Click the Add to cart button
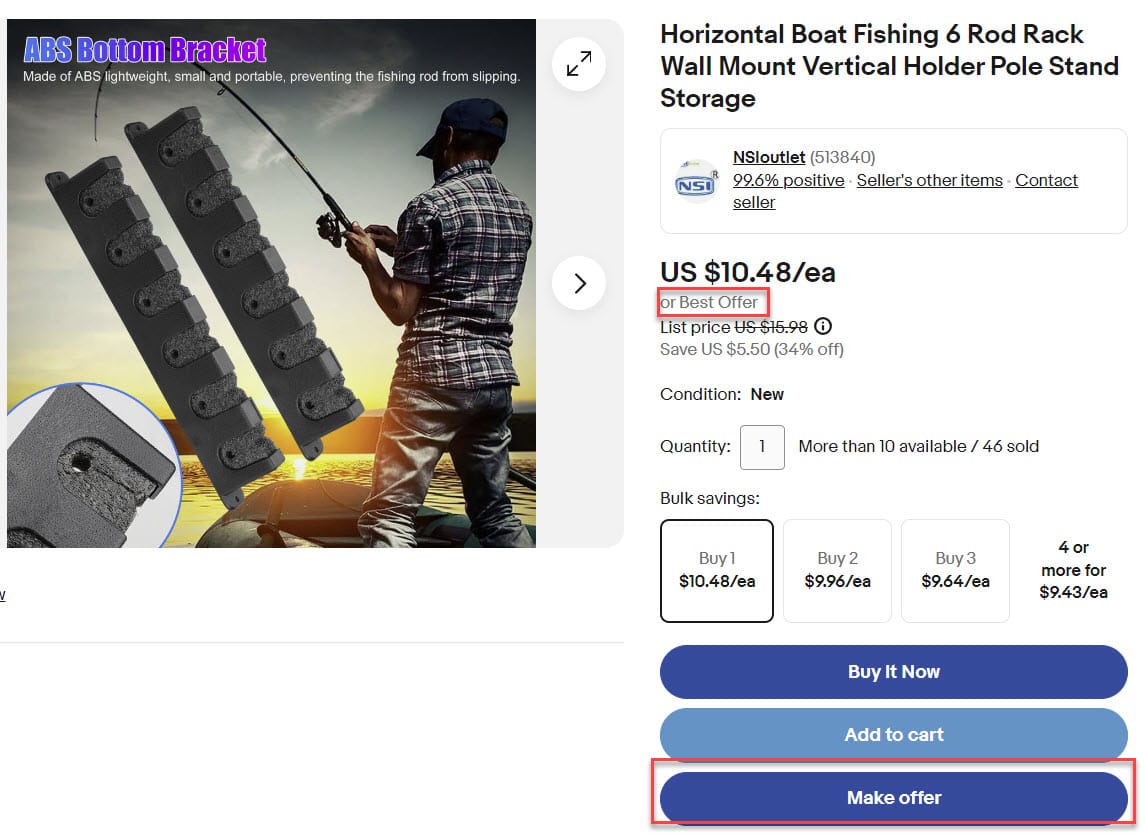The image size is (1145, 834). (893, 734)
